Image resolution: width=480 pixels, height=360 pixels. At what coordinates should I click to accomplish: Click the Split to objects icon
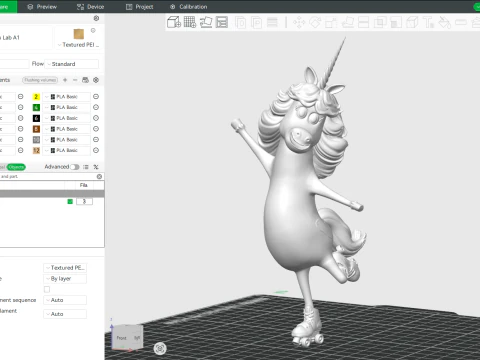coord(240,23)
